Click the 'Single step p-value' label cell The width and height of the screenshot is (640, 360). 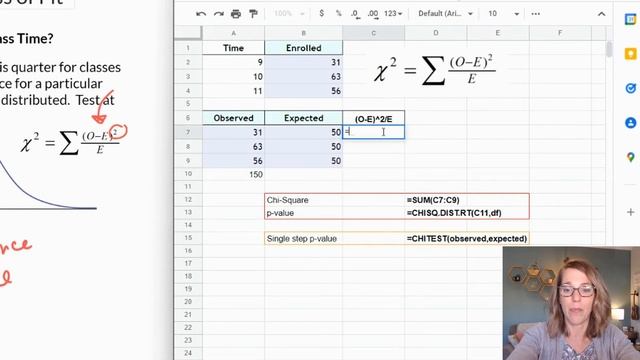tap(304, 238)
